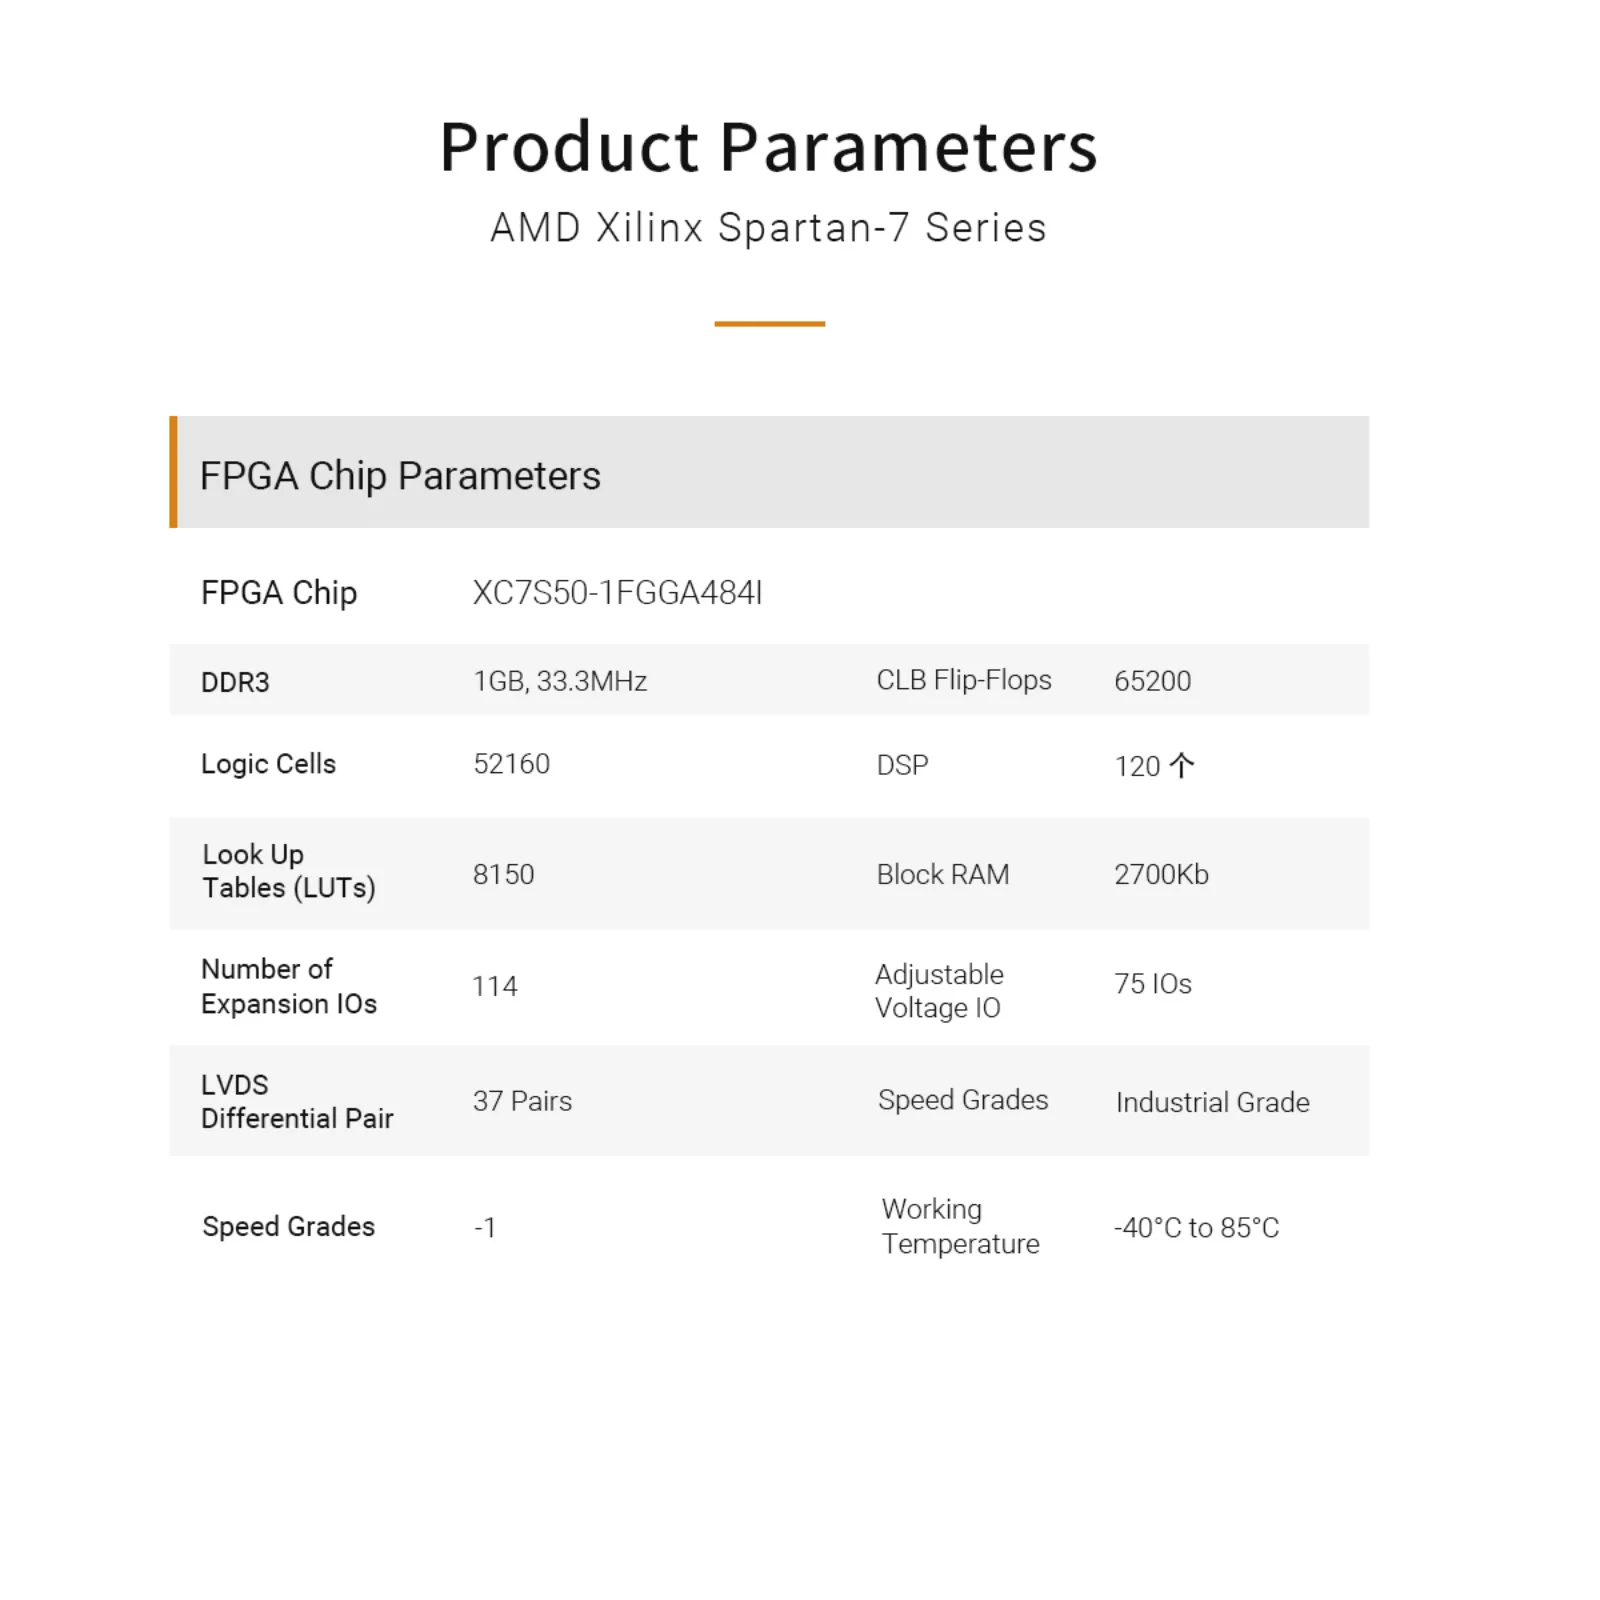1600x1600 pixels.
Task: Click the LVDS Differential Pair label
Action: [x=297, y=1101]
